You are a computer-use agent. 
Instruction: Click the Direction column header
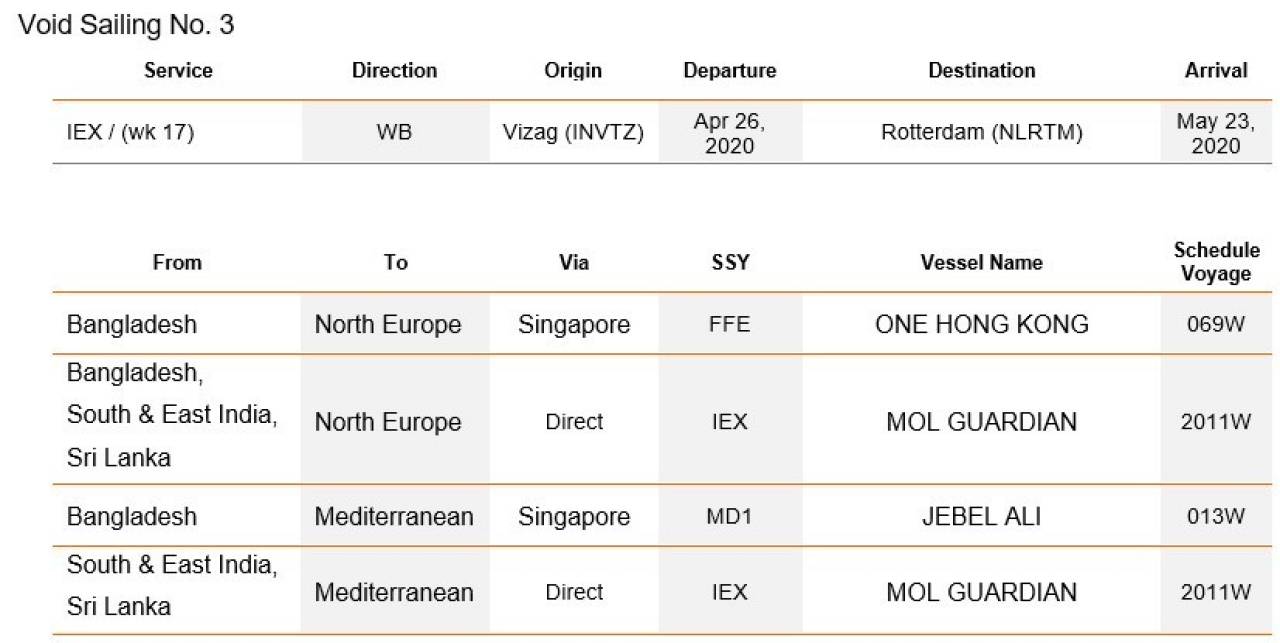tap(394, 70)
